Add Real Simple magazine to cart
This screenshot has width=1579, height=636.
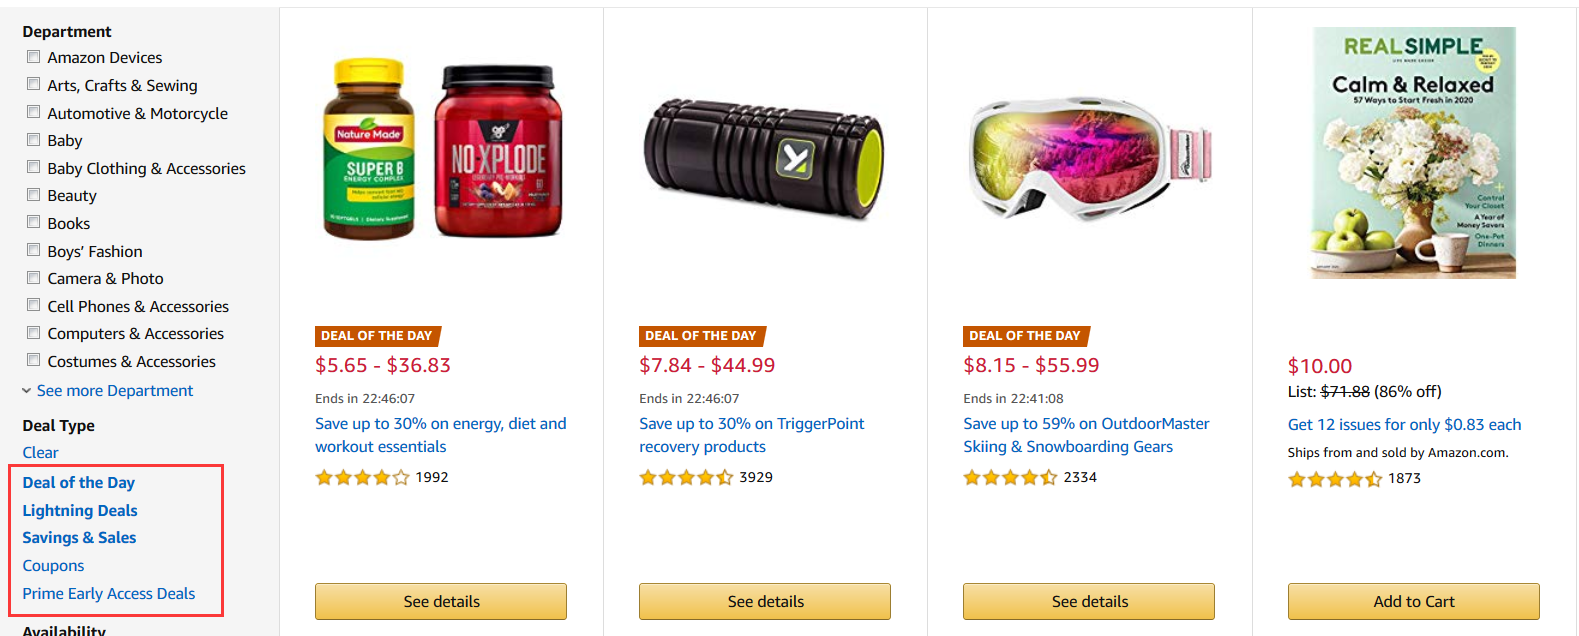pos(1413,602)
